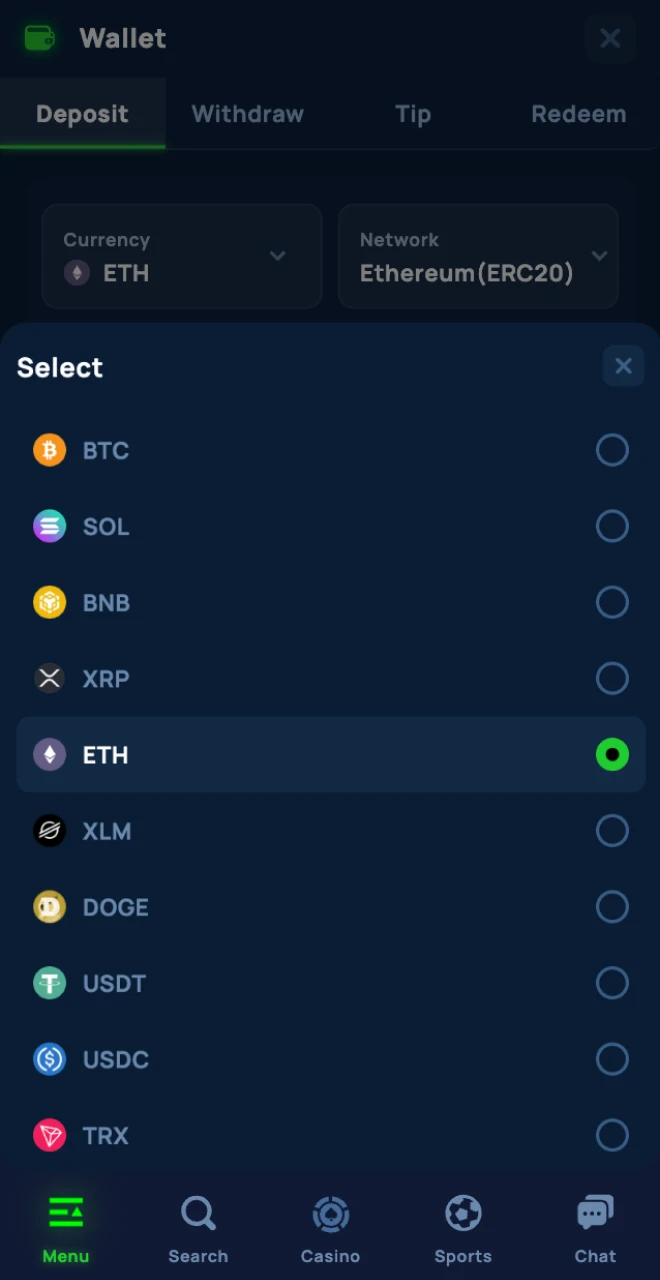The image size is (660, 1280).
Task: Click the Solana coin icon
Action: (50, 526)
